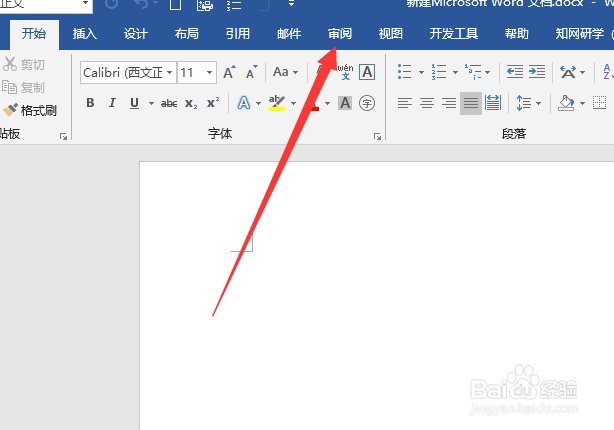Image resolution: width=614 pixels, height=430 pixels.
Task: Toggle Italic formatting
Action: [112, 103]
